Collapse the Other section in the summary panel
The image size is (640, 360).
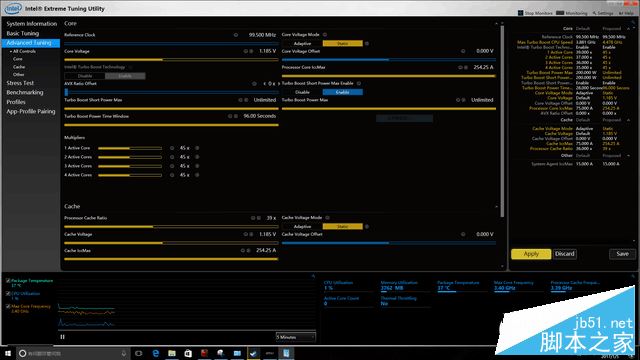tap(628, 156)
